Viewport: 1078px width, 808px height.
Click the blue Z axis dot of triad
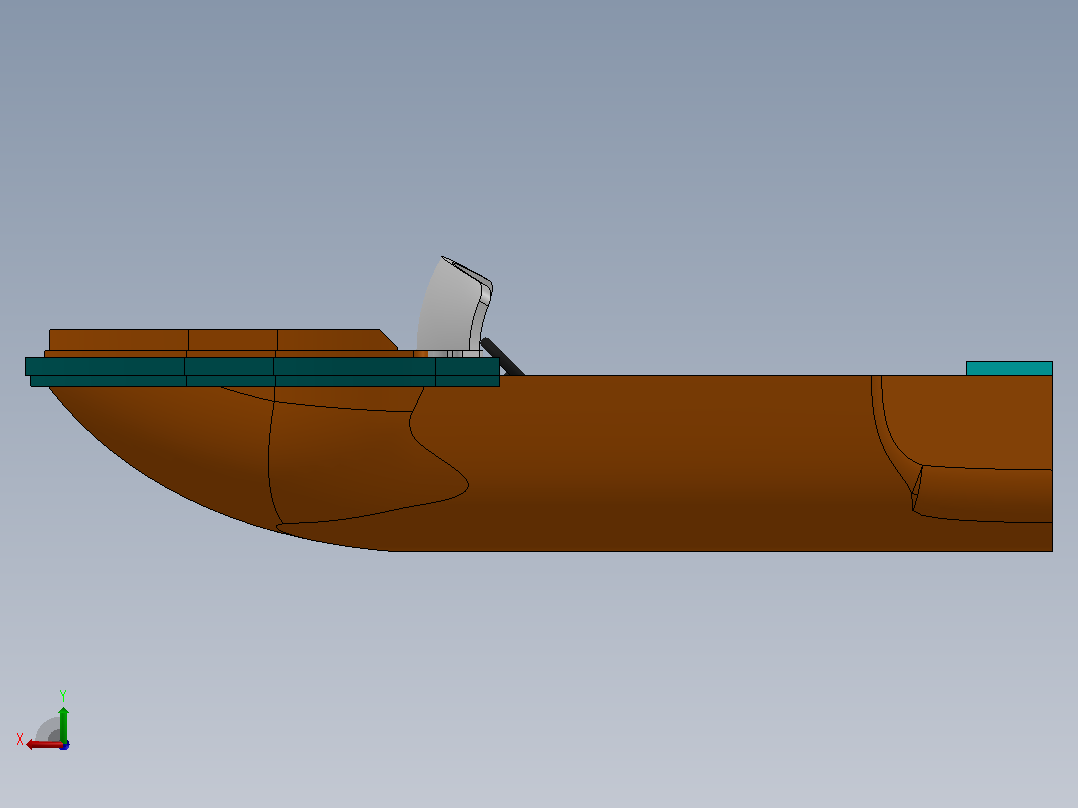tap(65, 745)
